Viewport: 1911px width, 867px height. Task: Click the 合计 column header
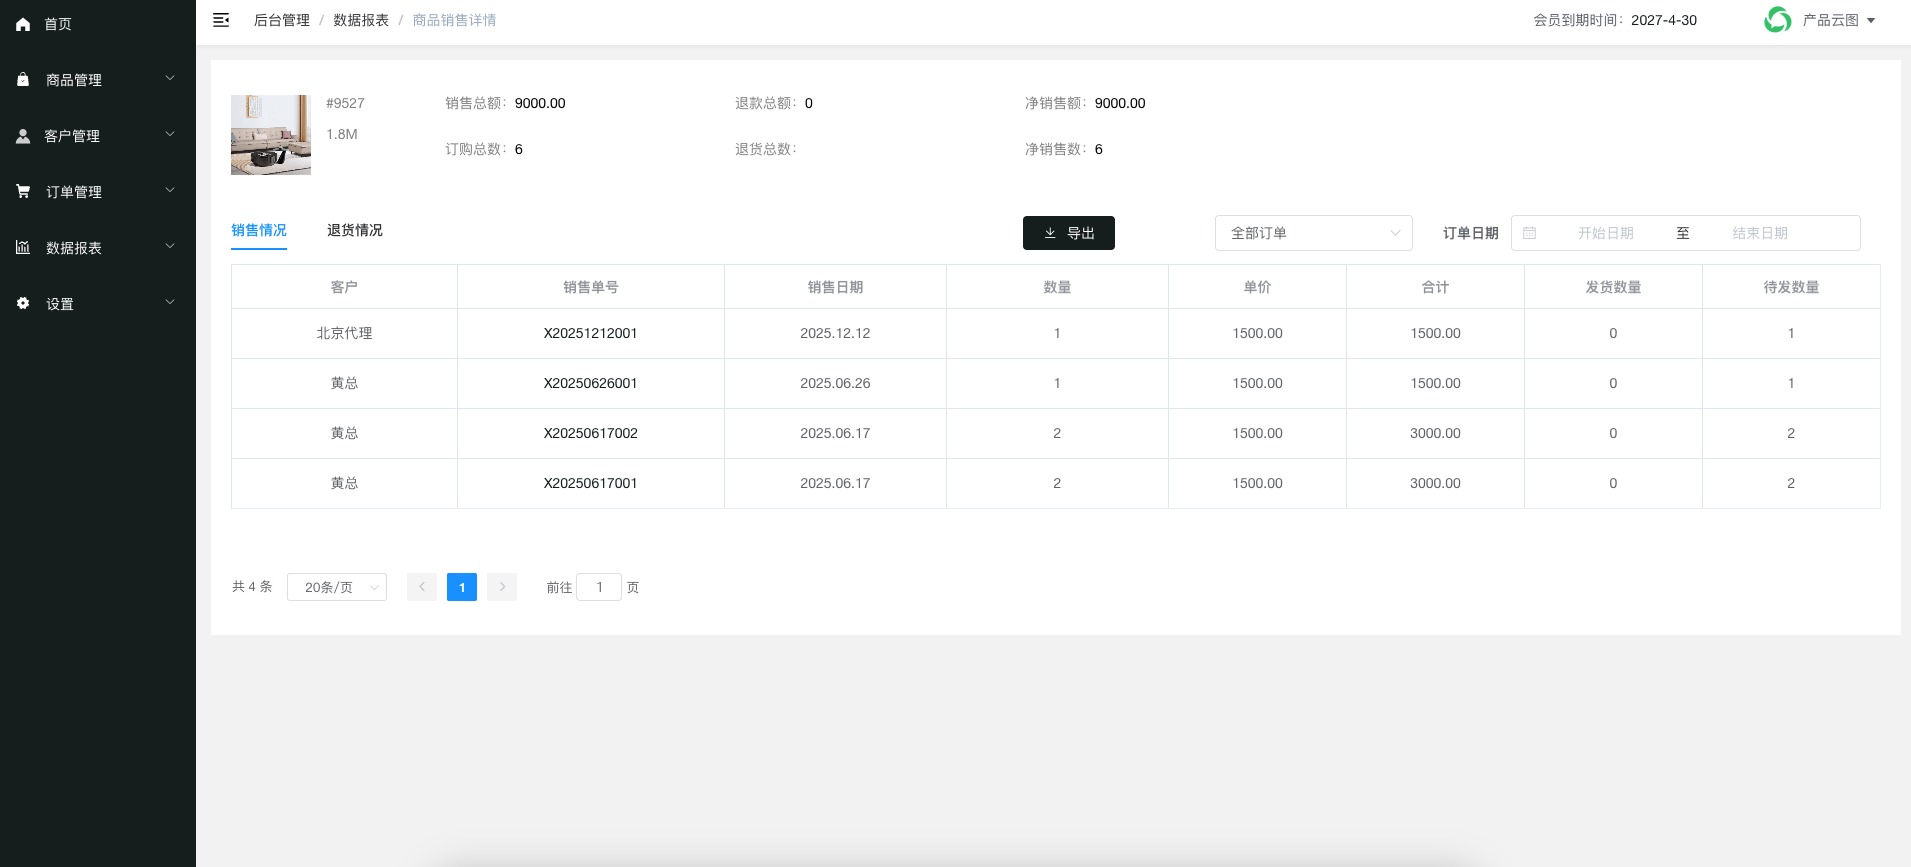point(1435,287)
